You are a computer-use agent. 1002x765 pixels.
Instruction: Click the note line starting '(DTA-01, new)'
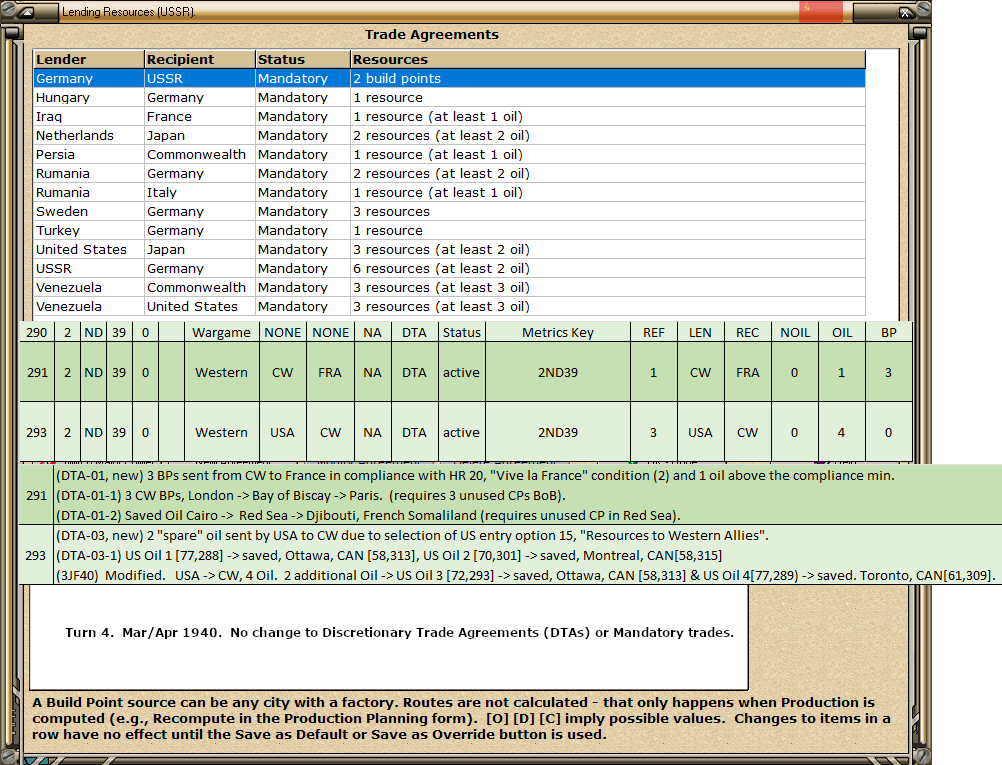(x=475, y=475)
